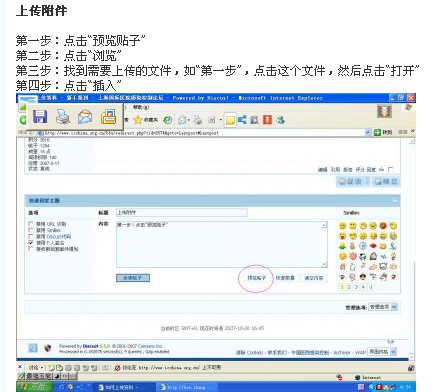
Task: Open the Windows Start button
Action: click(x=34, y=387)
